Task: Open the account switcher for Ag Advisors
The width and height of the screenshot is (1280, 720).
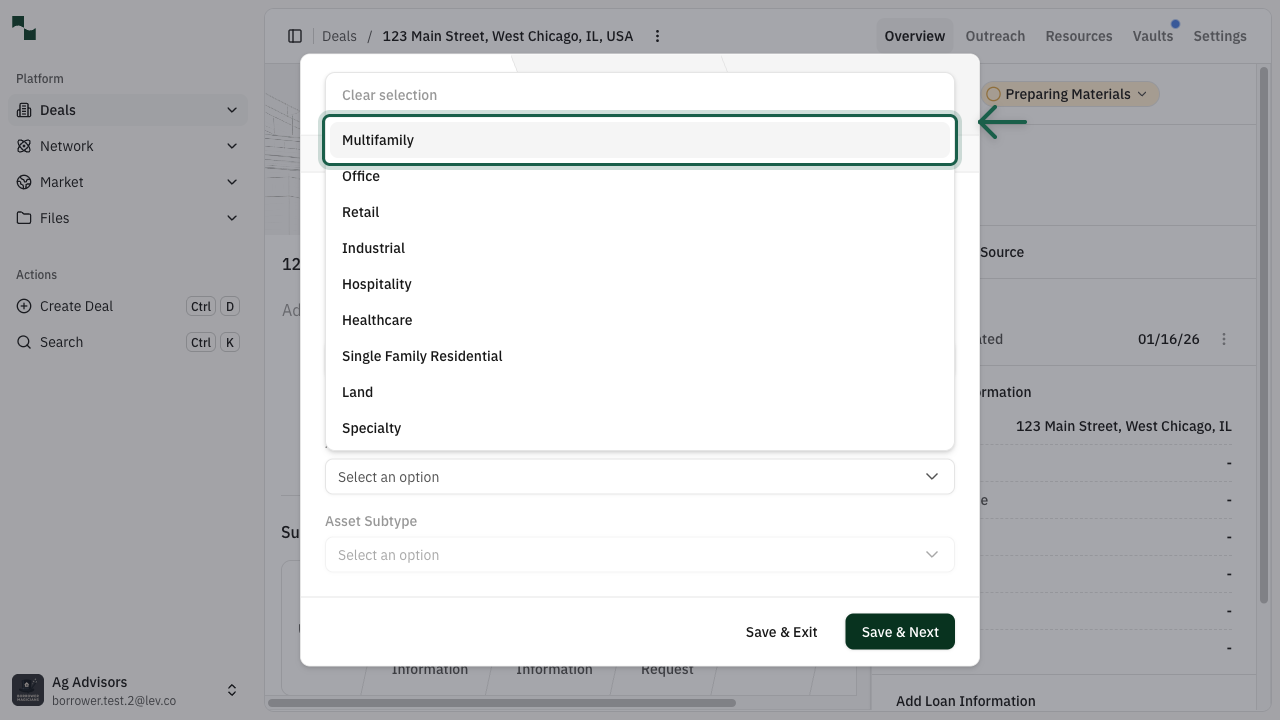Action: tap(232, 689)
